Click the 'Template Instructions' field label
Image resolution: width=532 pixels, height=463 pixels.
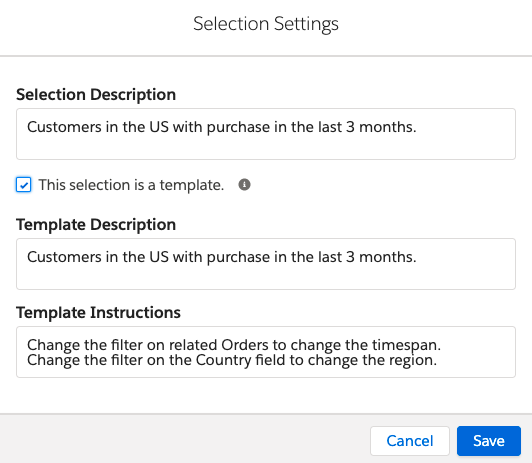pos(98,312)
